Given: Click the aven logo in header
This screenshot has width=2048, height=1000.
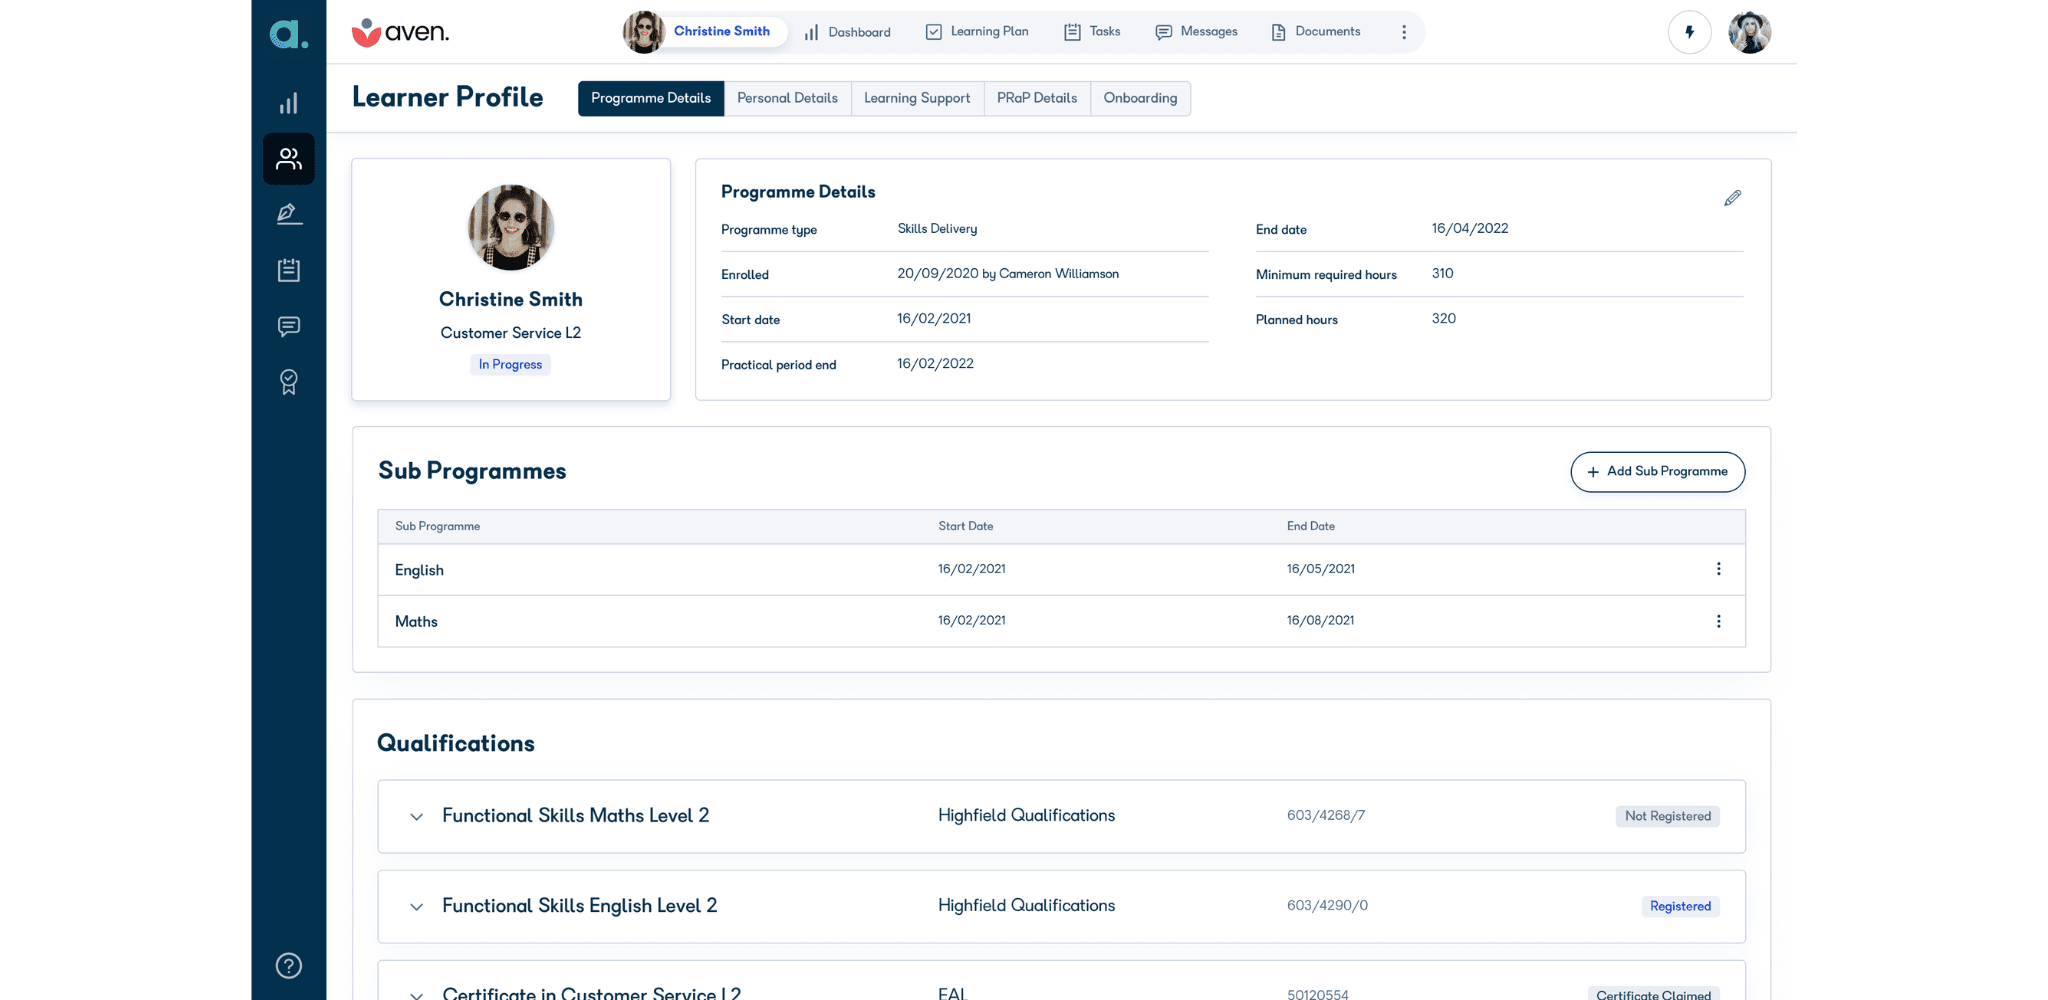Looking at the screenshot, I should (401, 32).
